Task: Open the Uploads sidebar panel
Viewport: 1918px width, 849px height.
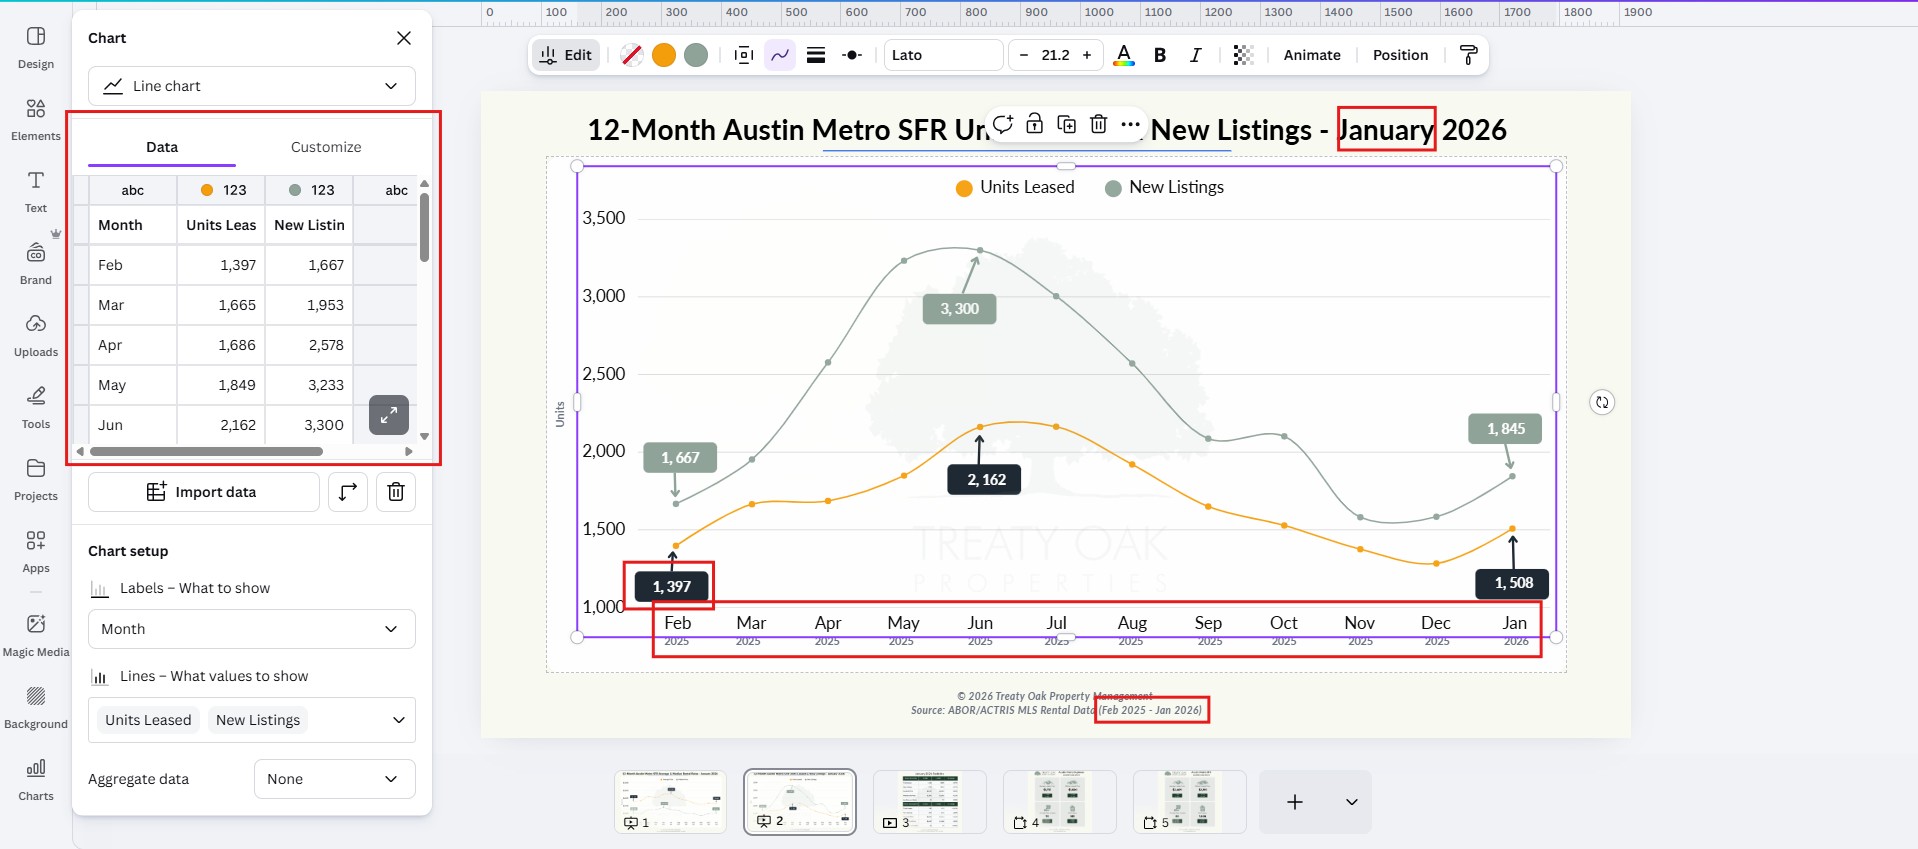Action: pos(36,335)
